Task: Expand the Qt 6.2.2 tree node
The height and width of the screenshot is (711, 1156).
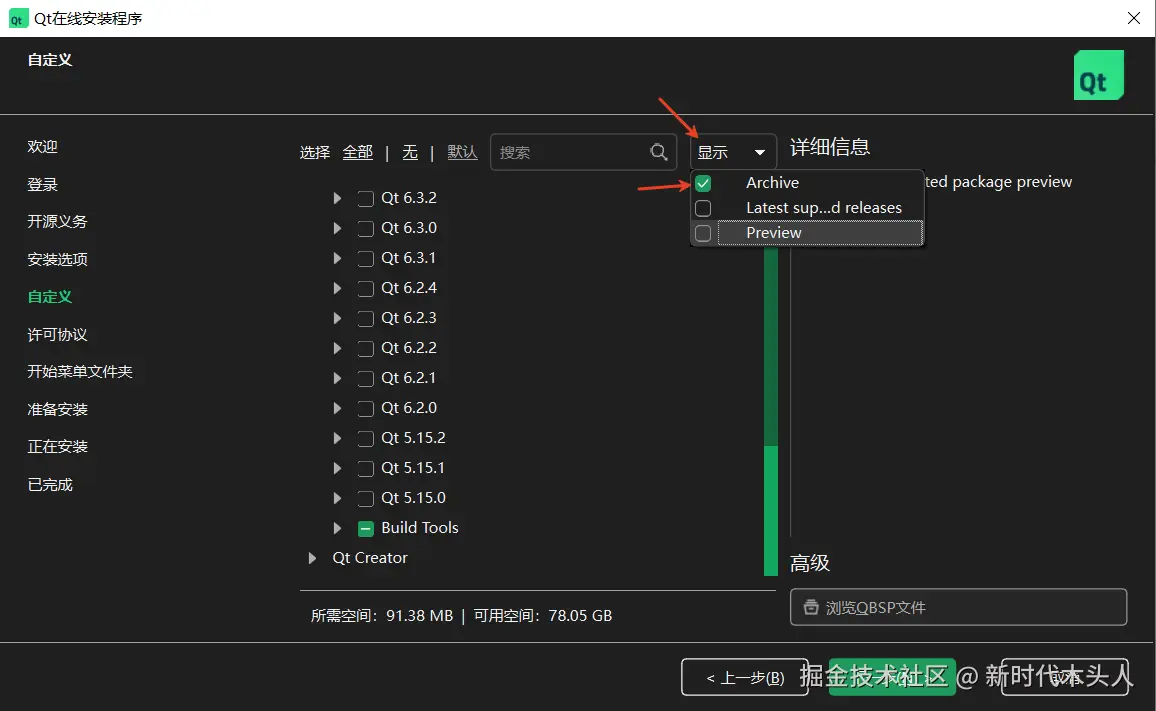Action: click(337, 348)
